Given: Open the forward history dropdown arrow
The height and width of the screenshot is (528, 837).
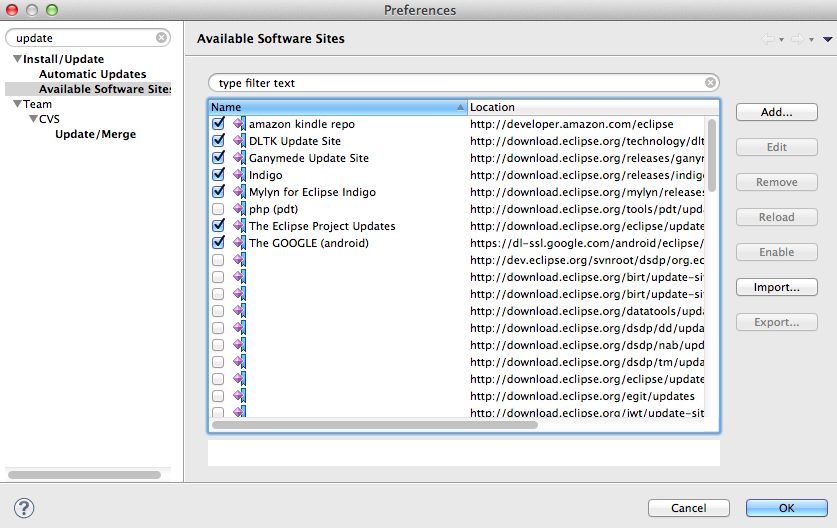Looking at the screenshot, I should (811, 40).
